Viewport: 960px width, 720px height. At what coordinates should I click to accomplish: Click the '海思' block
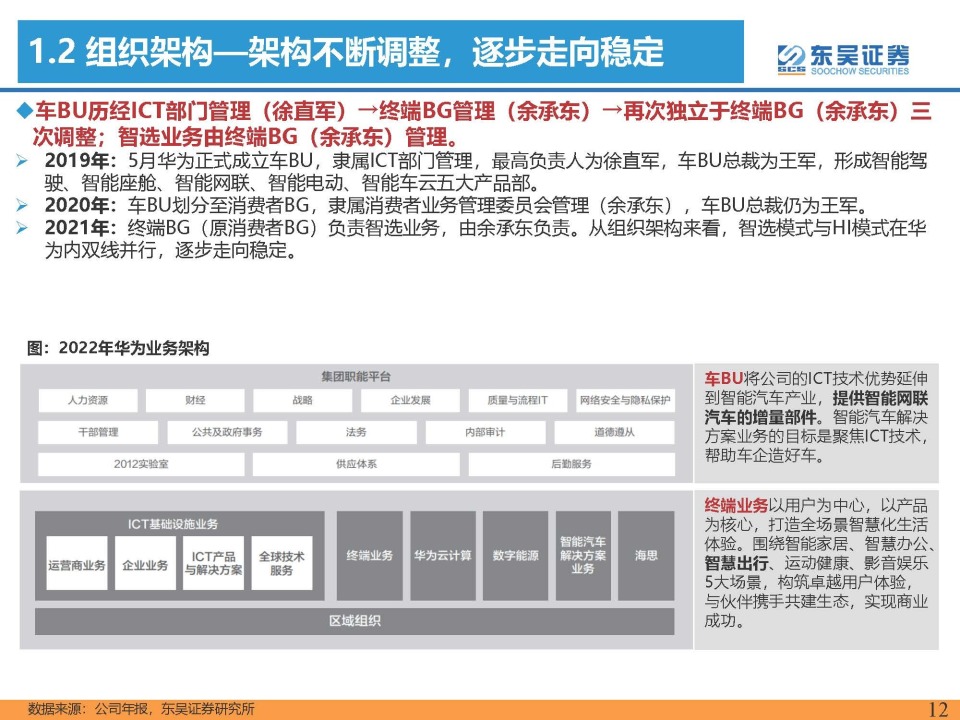coord(646,556)
